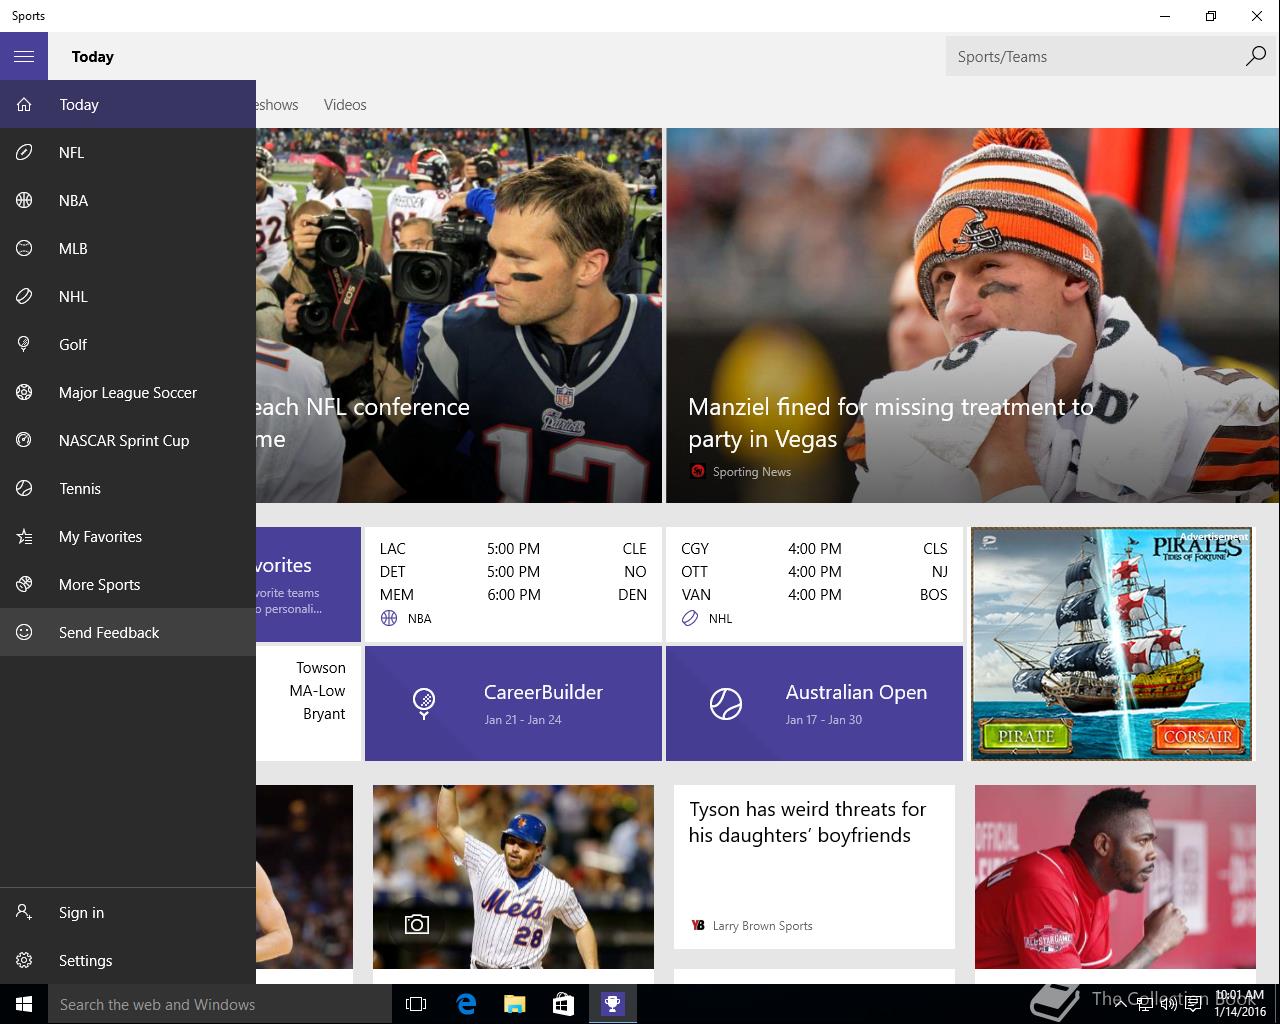
Task: Click the Tennis ball icon in sidebar
Action: 24,488
